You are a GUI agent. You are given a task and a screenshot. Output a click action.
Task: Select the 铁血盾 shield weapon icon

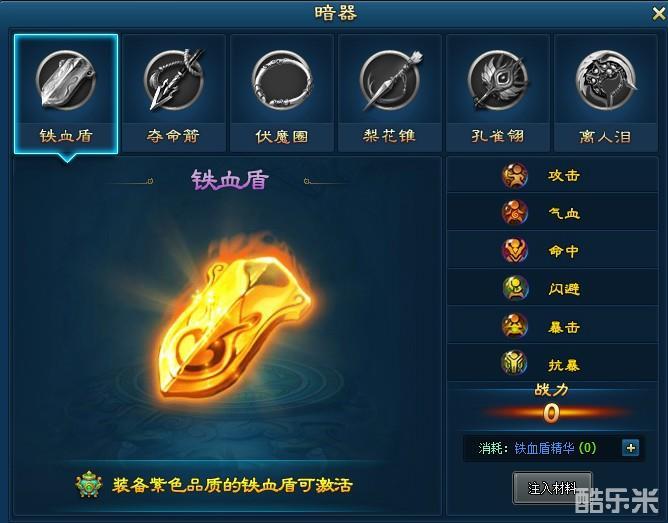click(x=66, y=80)
